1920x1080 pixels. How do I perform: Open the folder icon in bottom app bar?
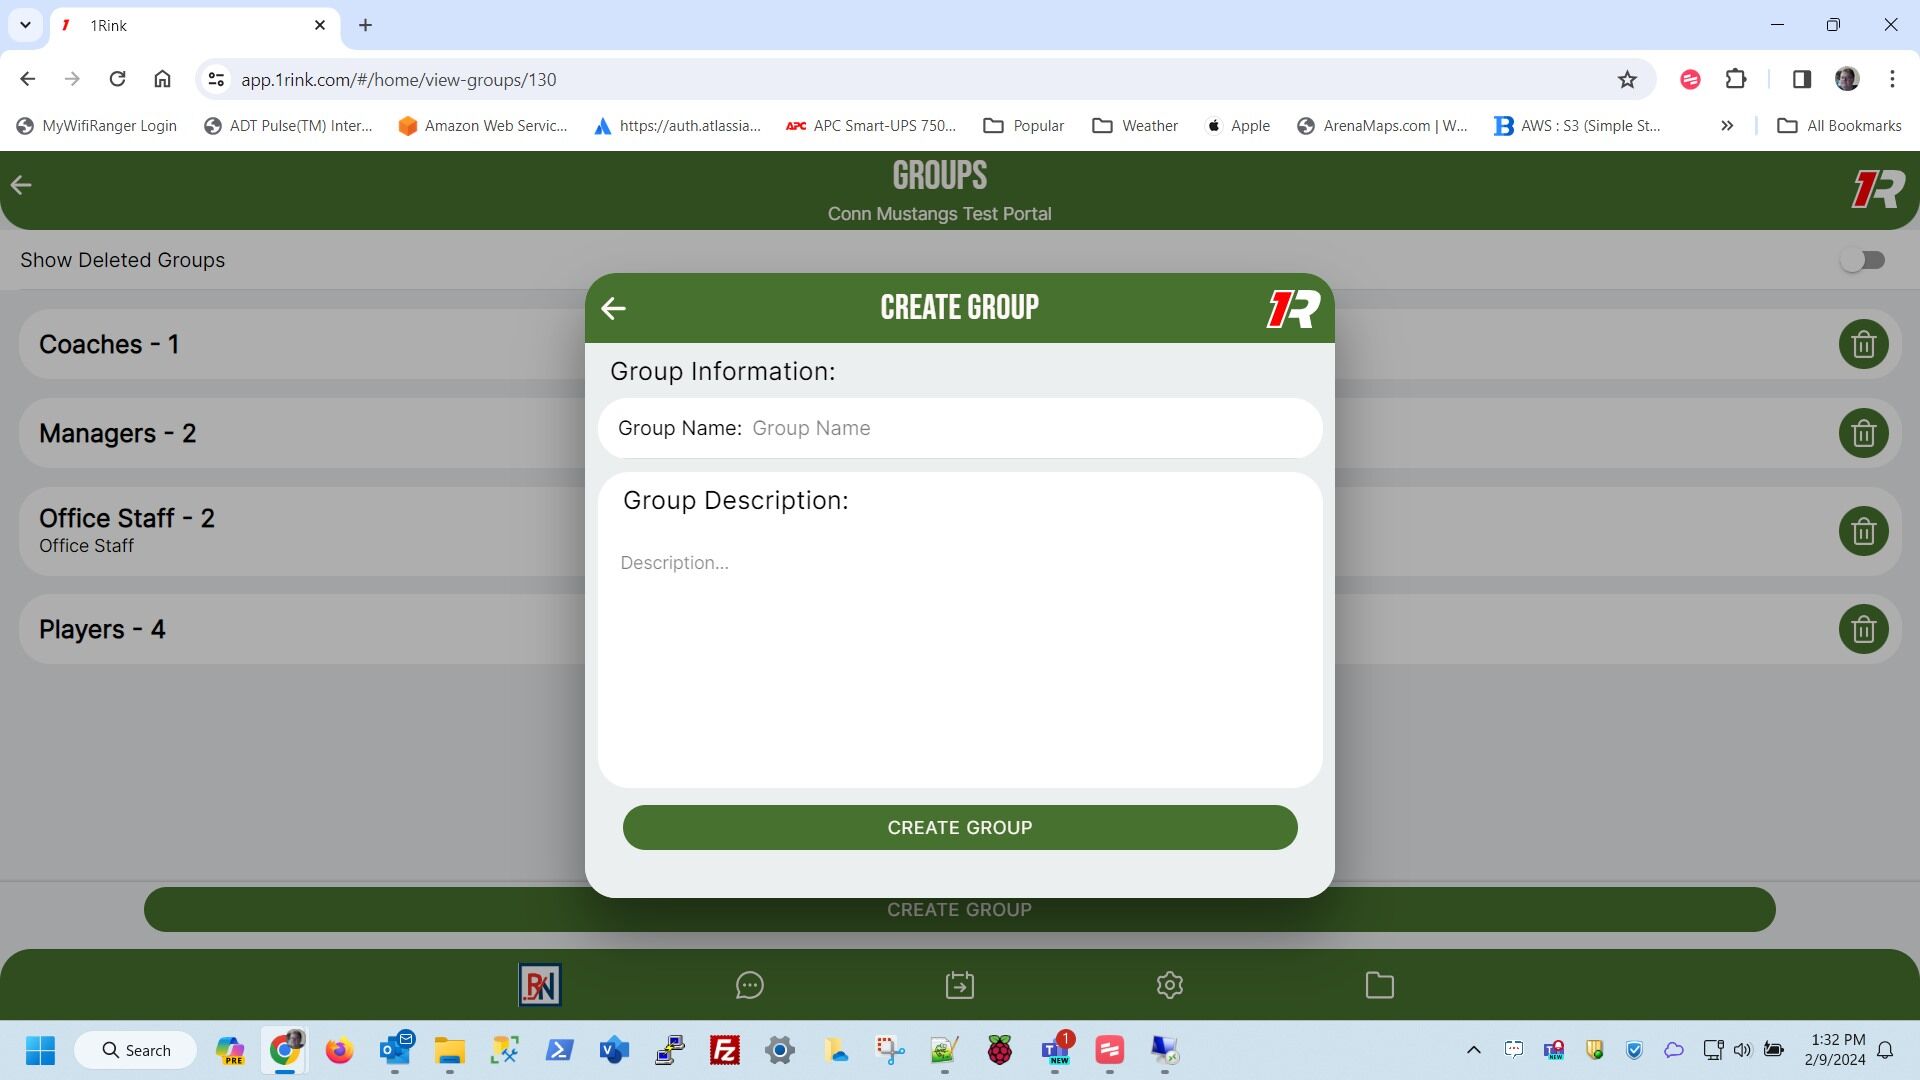tap(1379, 985)
